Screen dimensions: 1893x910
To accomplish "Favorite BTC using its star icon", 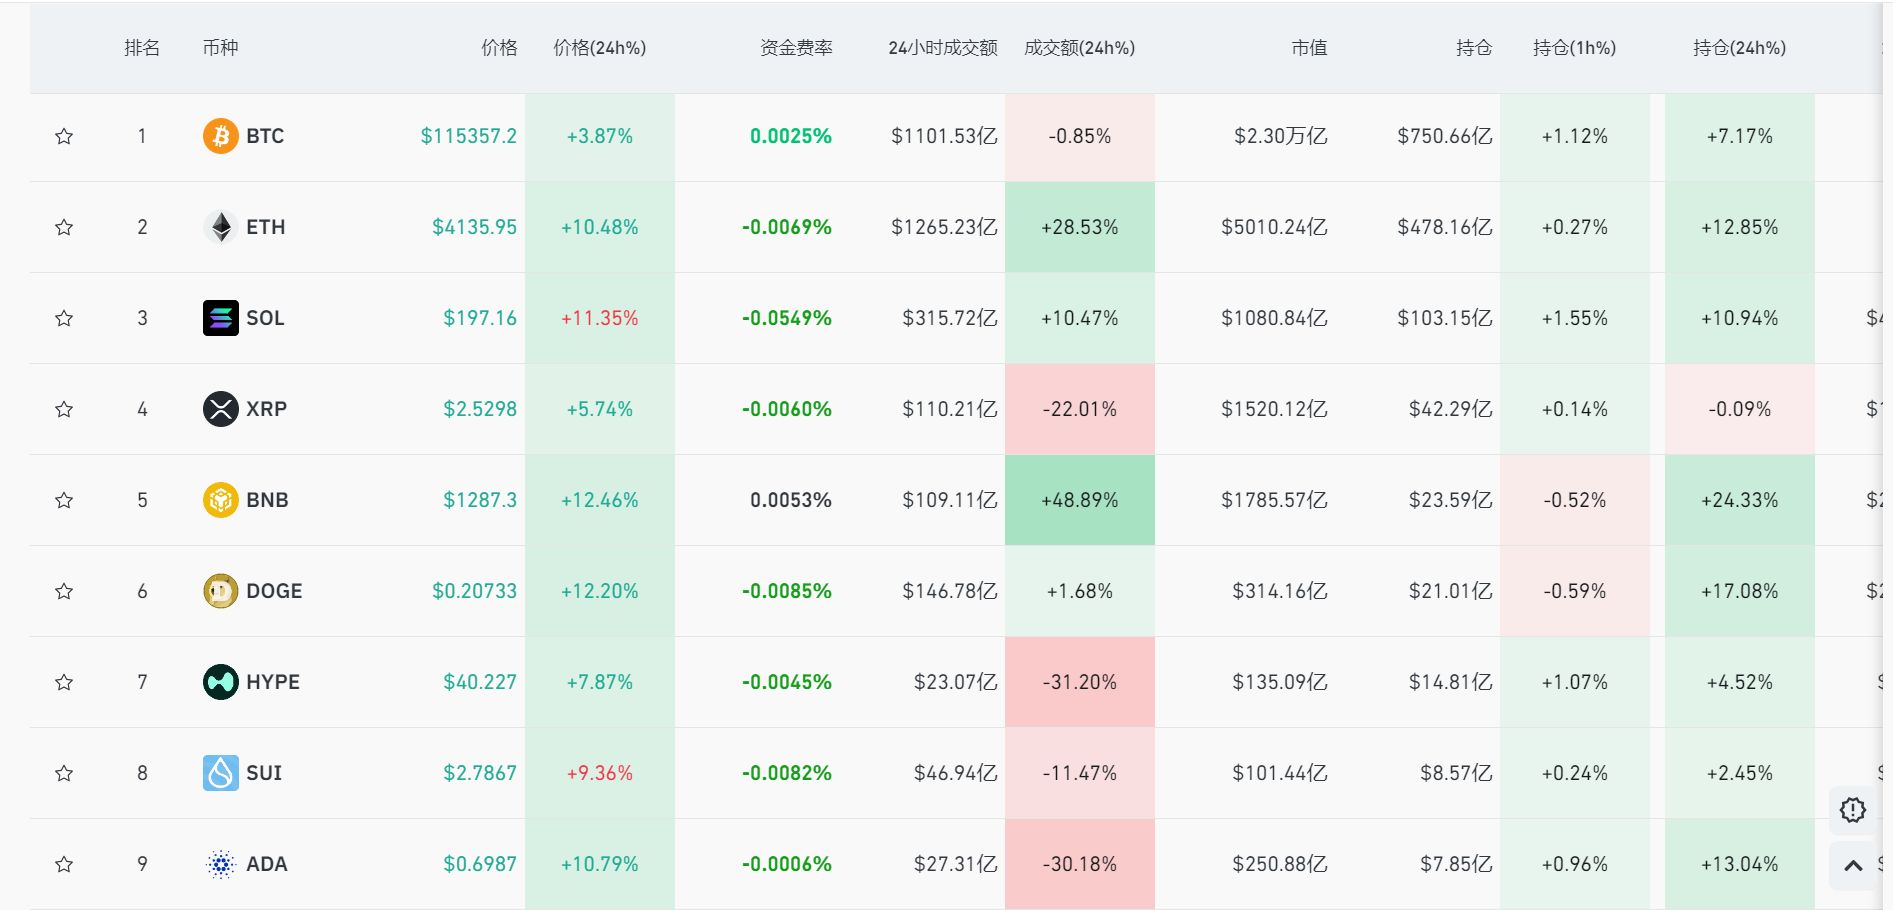I will coord(64,136).
